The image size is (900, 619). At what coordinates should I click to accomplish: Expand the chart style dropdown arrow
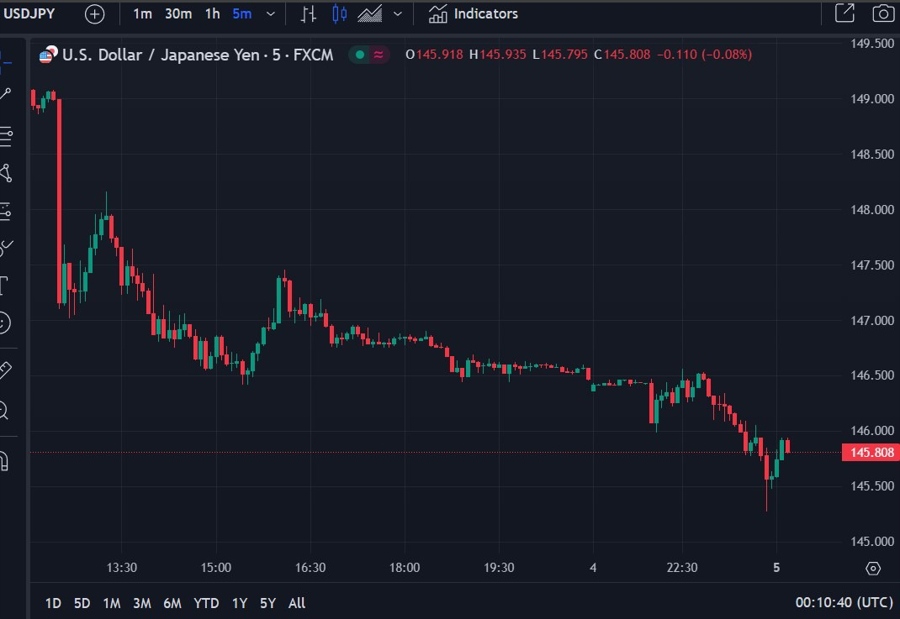[x=398, y=14]
